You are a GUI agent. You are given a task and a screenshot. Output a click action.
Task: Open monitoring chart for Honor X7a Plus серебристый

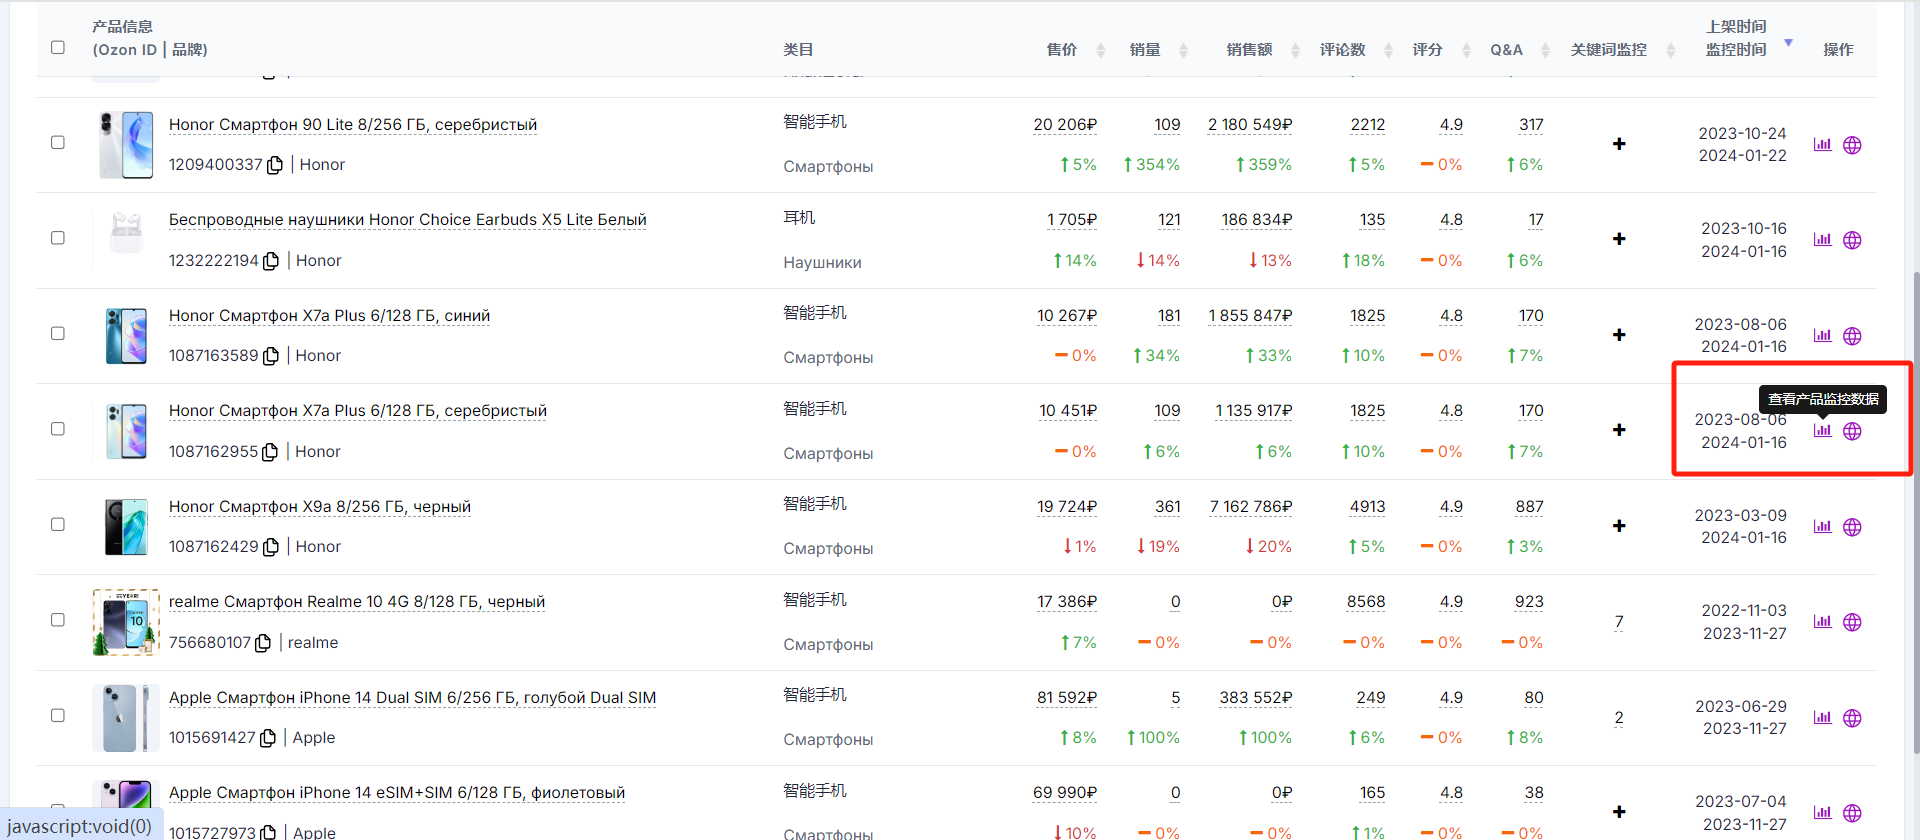click(x=1822, y=431)
